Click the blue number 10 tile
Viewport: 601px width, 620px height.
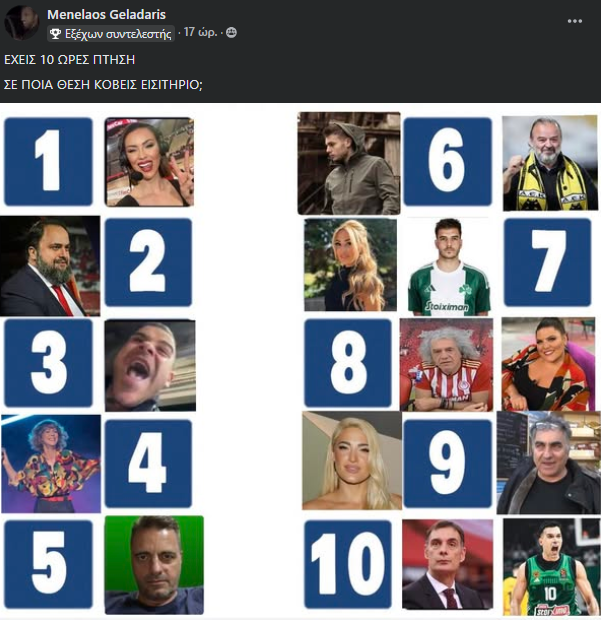[x=348, y=564]
